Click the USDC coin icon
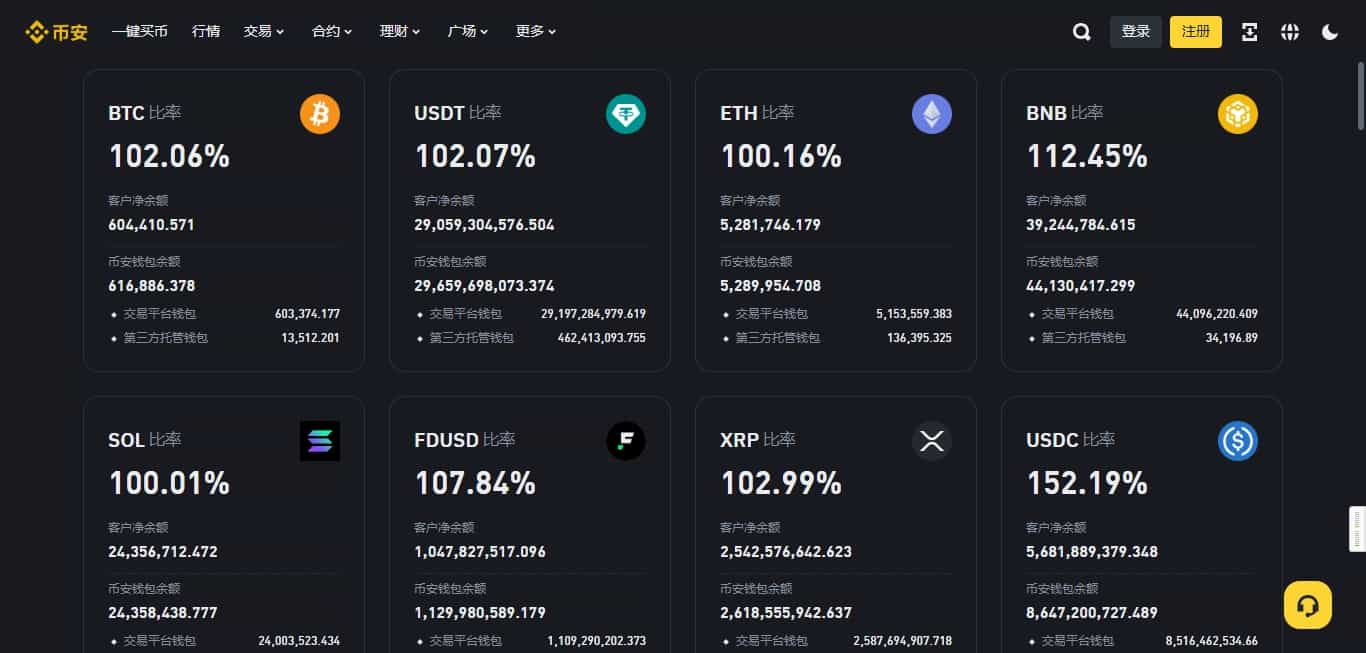 tap(1237, 440)
